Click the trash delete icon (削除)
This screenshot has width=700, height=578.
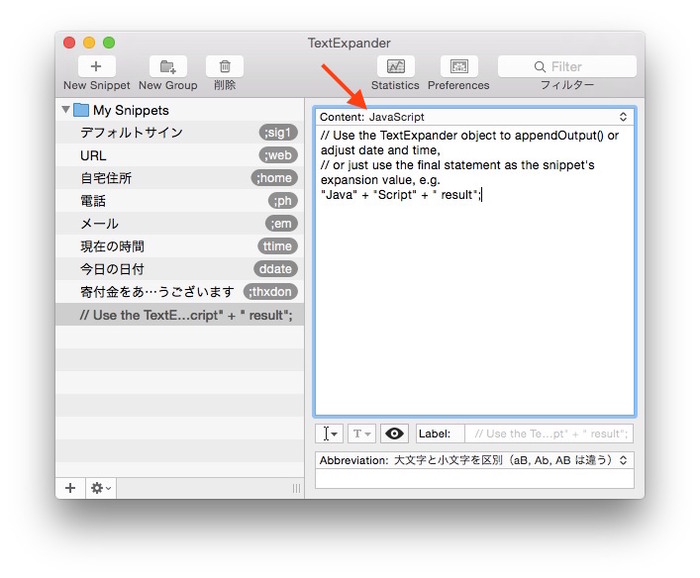pos(225,67)
